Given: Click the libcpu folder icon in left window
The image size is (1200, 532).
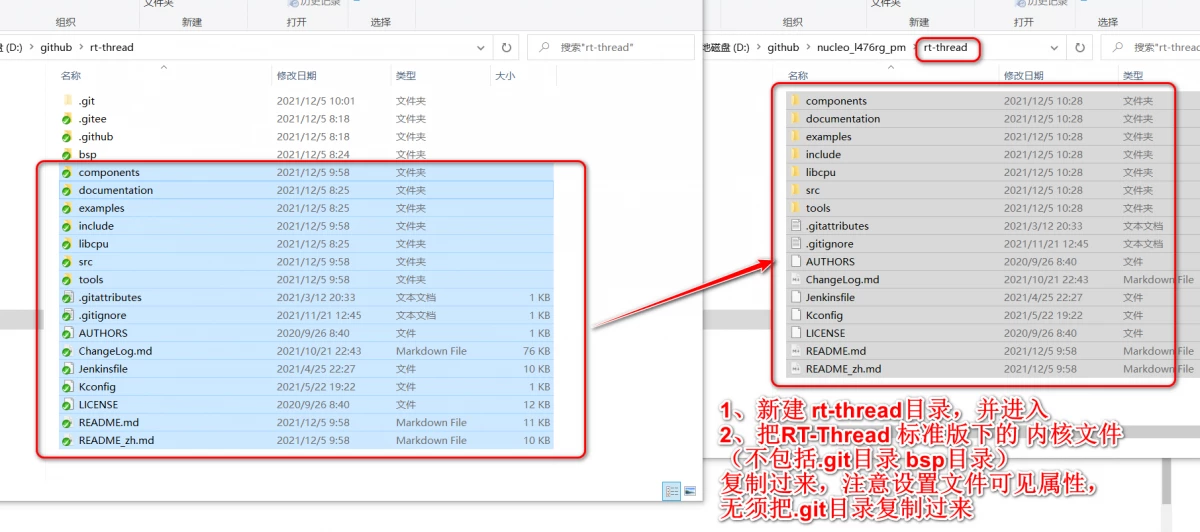Looking at the screenshot, I should pyautogui.click(x=67, y=244).
